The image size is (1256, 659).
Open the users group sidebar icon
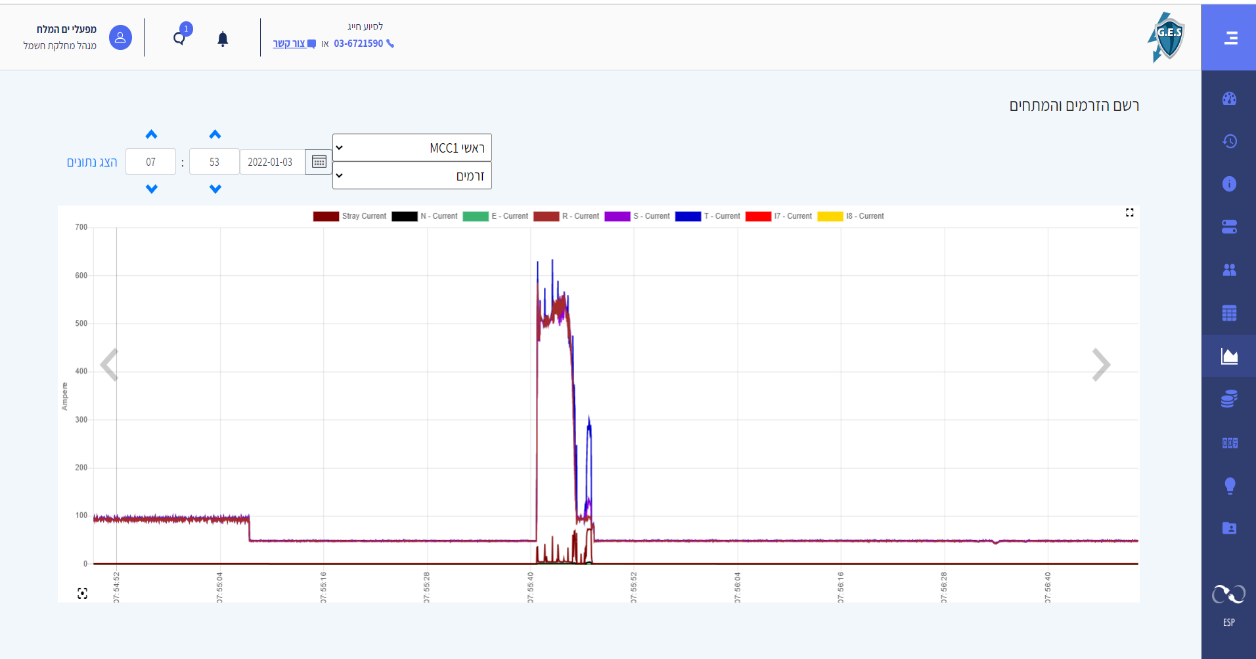(1229, 270)
